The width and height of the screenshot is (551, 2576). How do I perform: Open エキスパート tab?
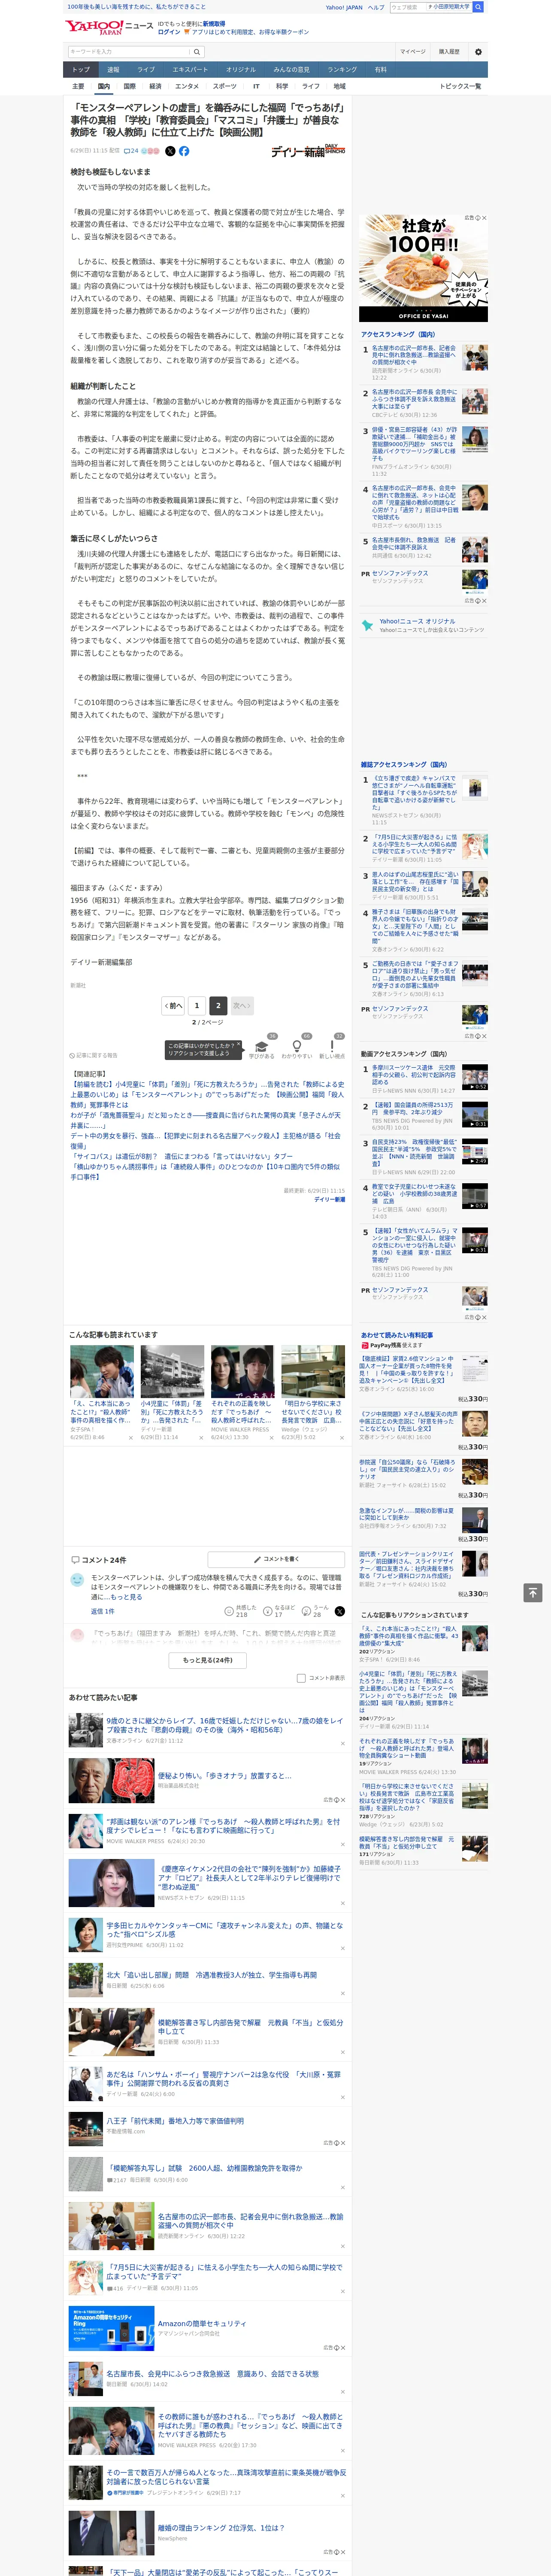(x=190, y=70)
